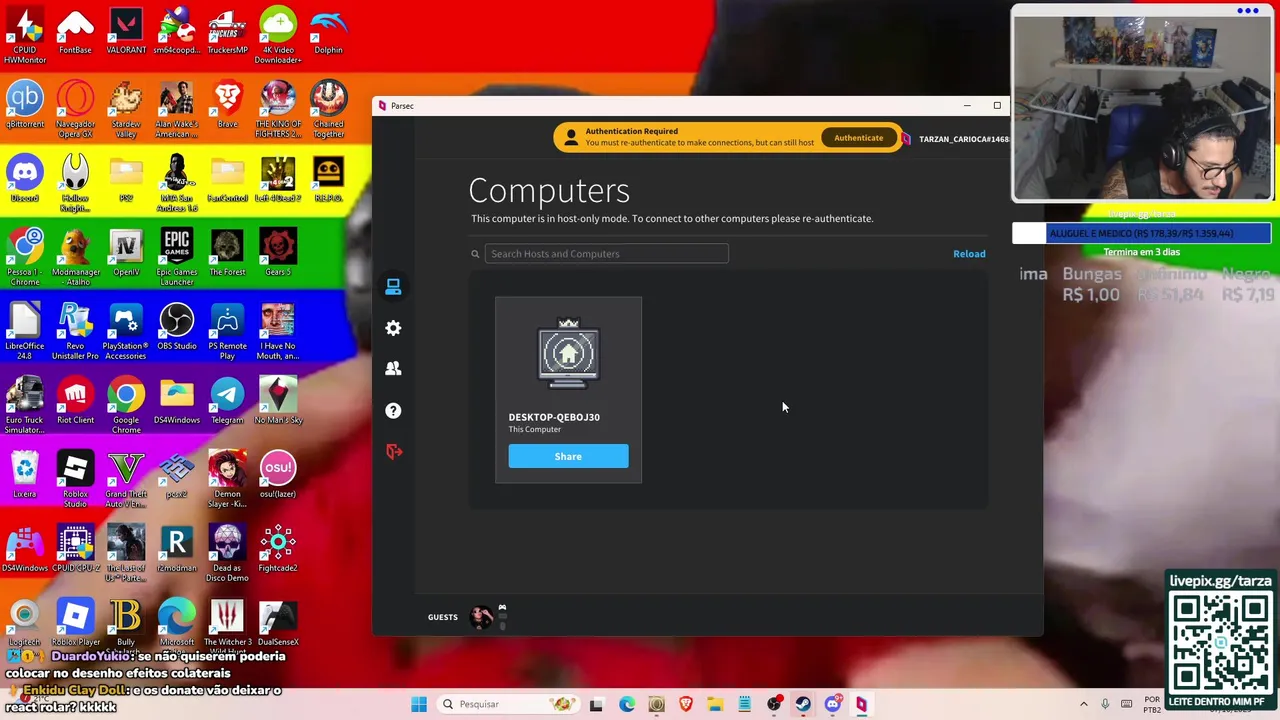Open Telegram desktop shortcut
This screenshot has width=1280, height=720.
click(x=227, y=400)
